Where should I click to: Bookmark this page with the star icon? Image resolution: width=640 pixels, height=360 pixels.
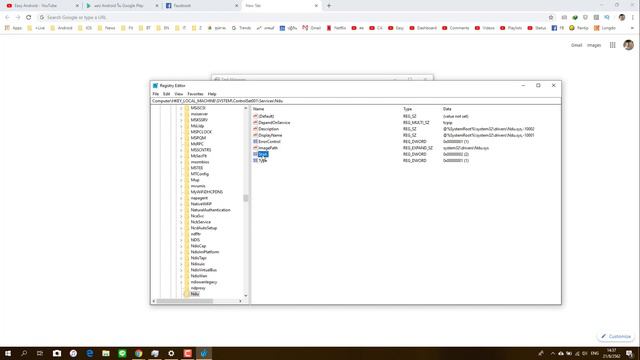551,18
